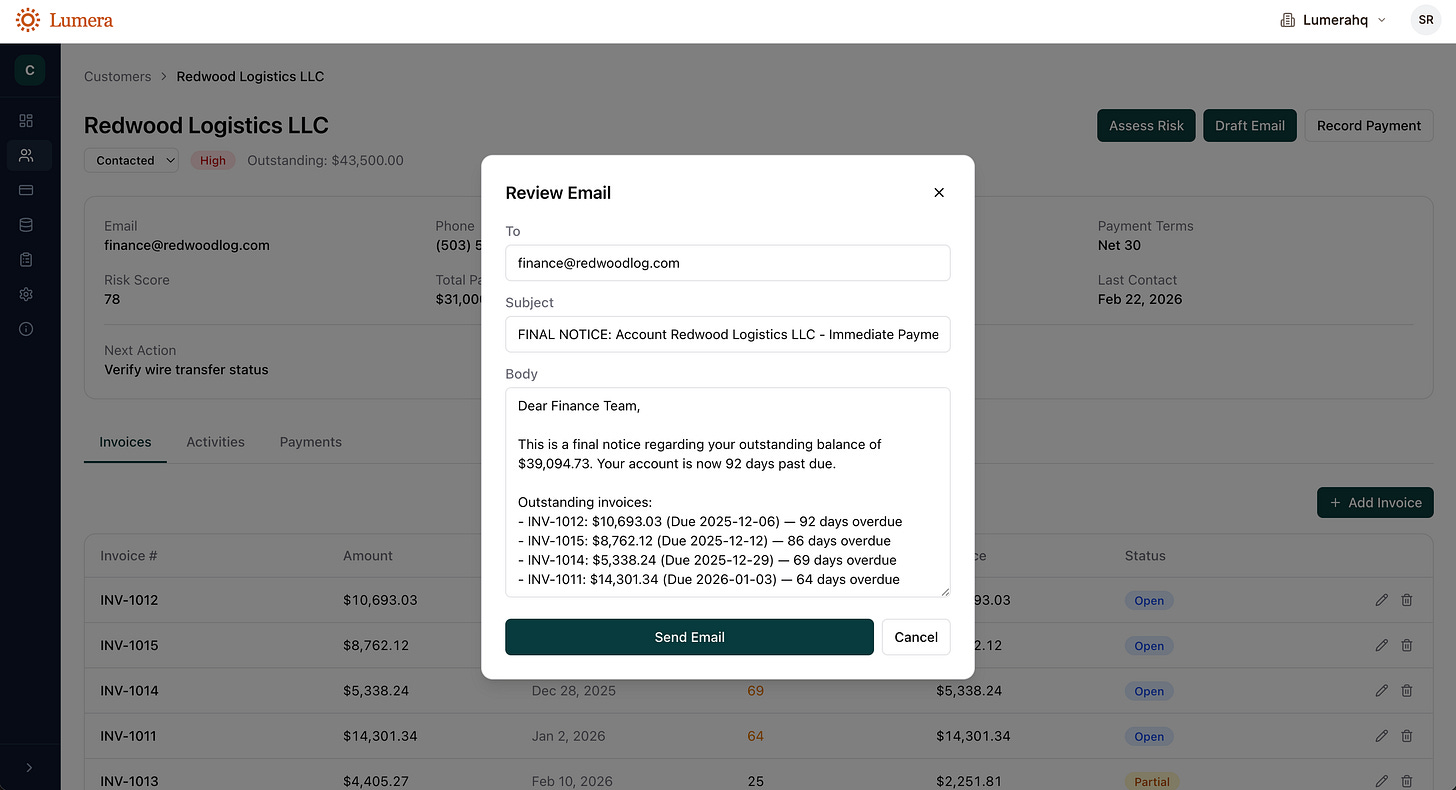Edit invoice INV-1014 pencil icon
The height and width of the screenshot is (790, 1456).
1382,691
